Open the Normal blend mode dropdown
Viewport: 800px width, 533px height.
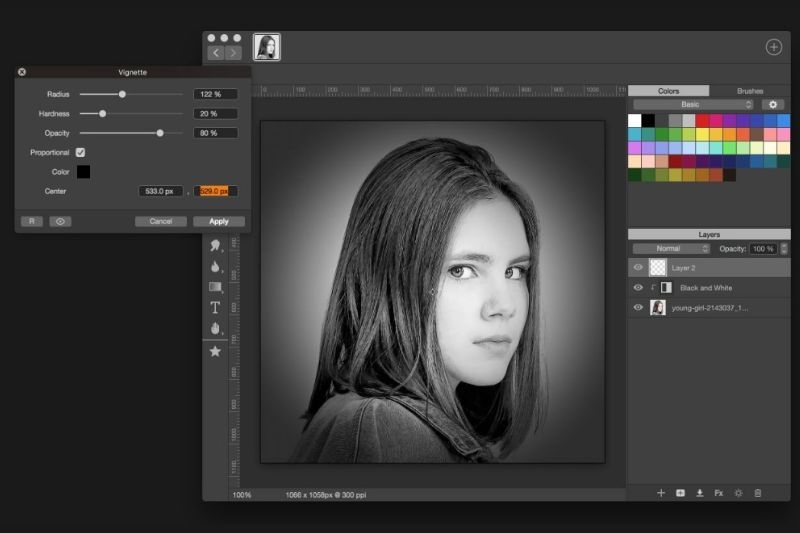(671, 249)
